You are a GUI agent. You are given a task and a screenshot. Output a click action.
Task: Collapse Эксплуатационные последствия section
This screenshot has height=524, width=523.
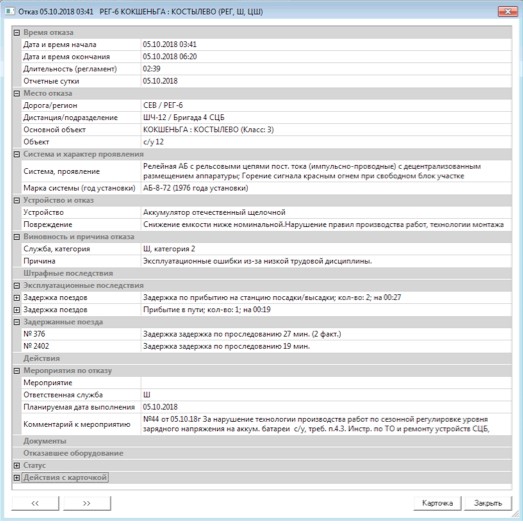click(x=17, y=286)
